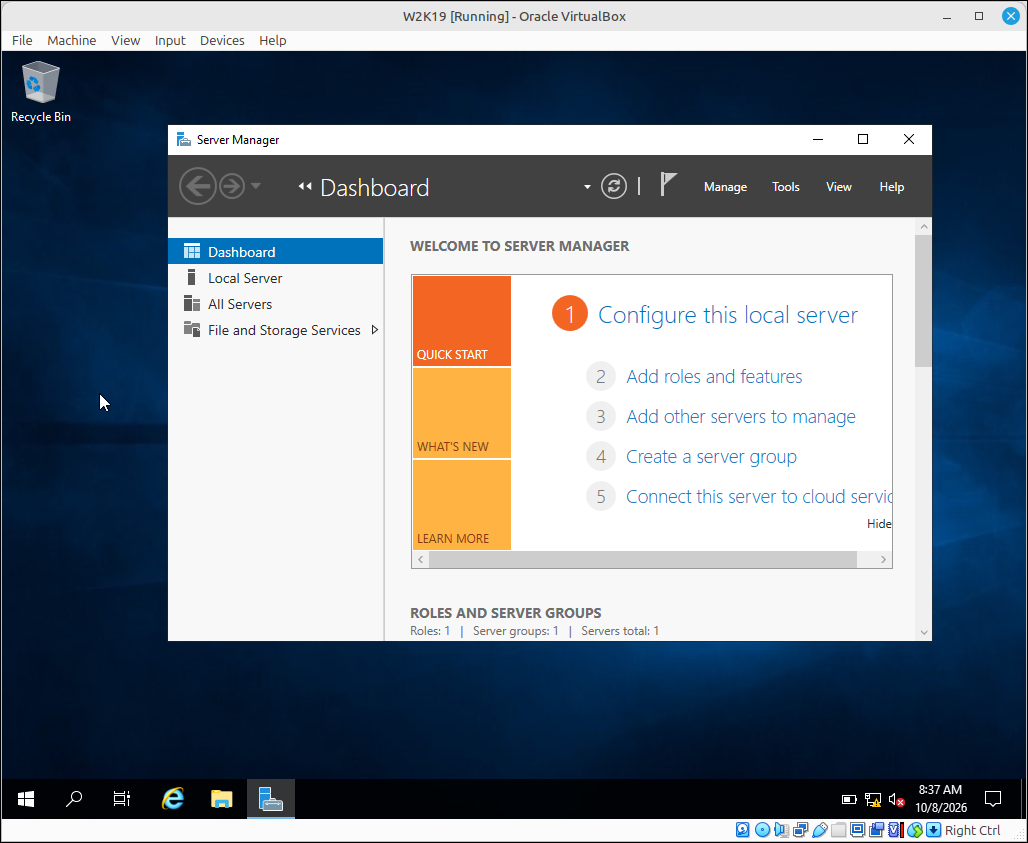Open Task View on the taskbar
Image resolution: width=1028 pixels, height=843 pixels.
pyautogui.click(x=122, y=798)
